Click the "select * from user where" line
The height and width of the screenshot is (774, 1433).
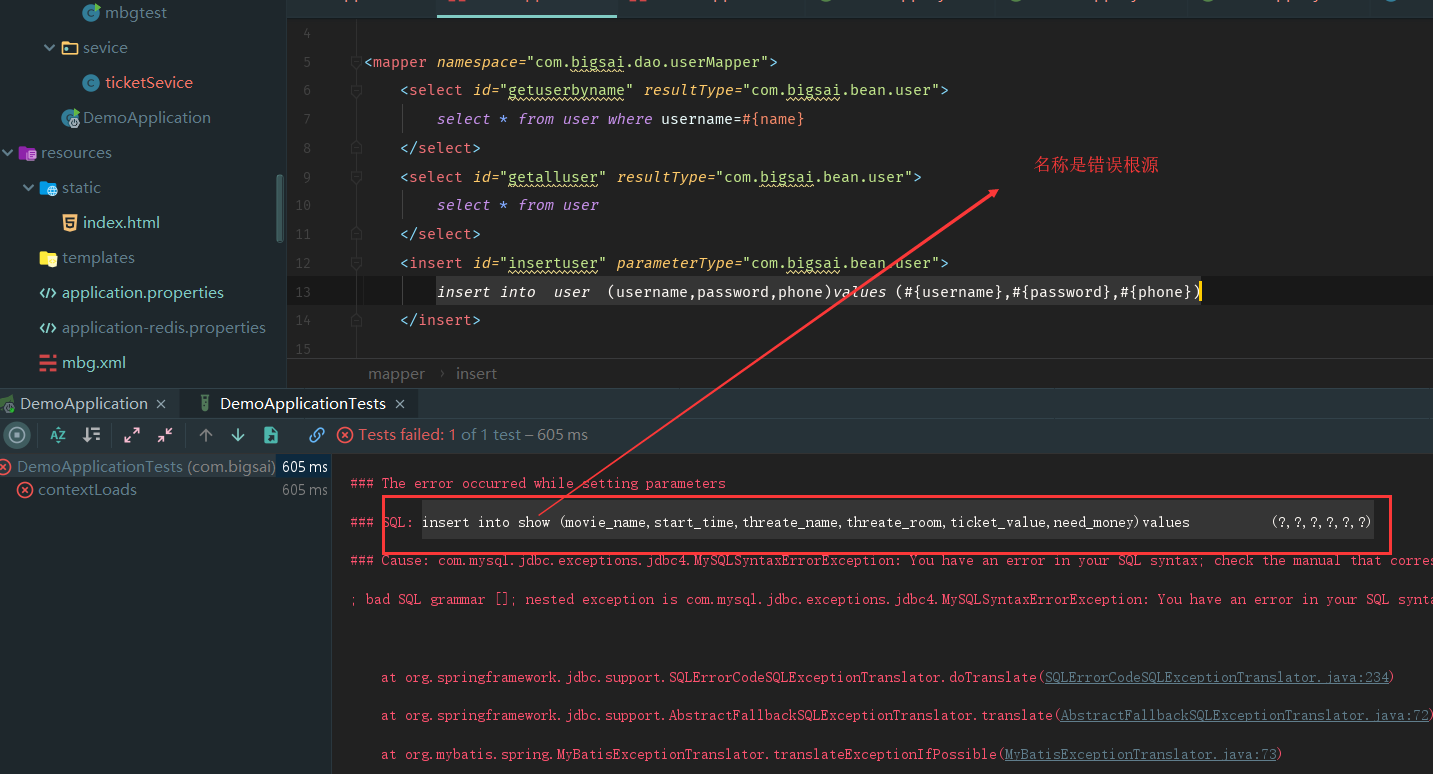point(620,119)
